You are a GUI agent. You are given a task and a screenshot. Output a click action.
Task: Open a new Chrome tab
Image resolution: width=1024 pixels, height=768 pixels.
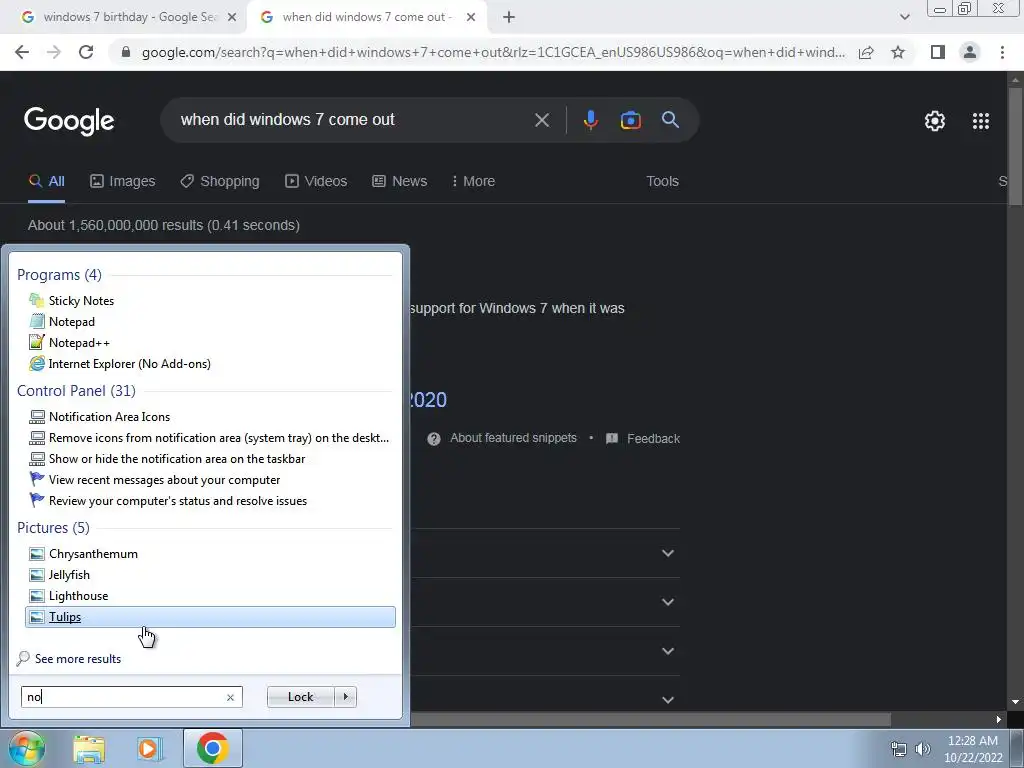(509, 17)
